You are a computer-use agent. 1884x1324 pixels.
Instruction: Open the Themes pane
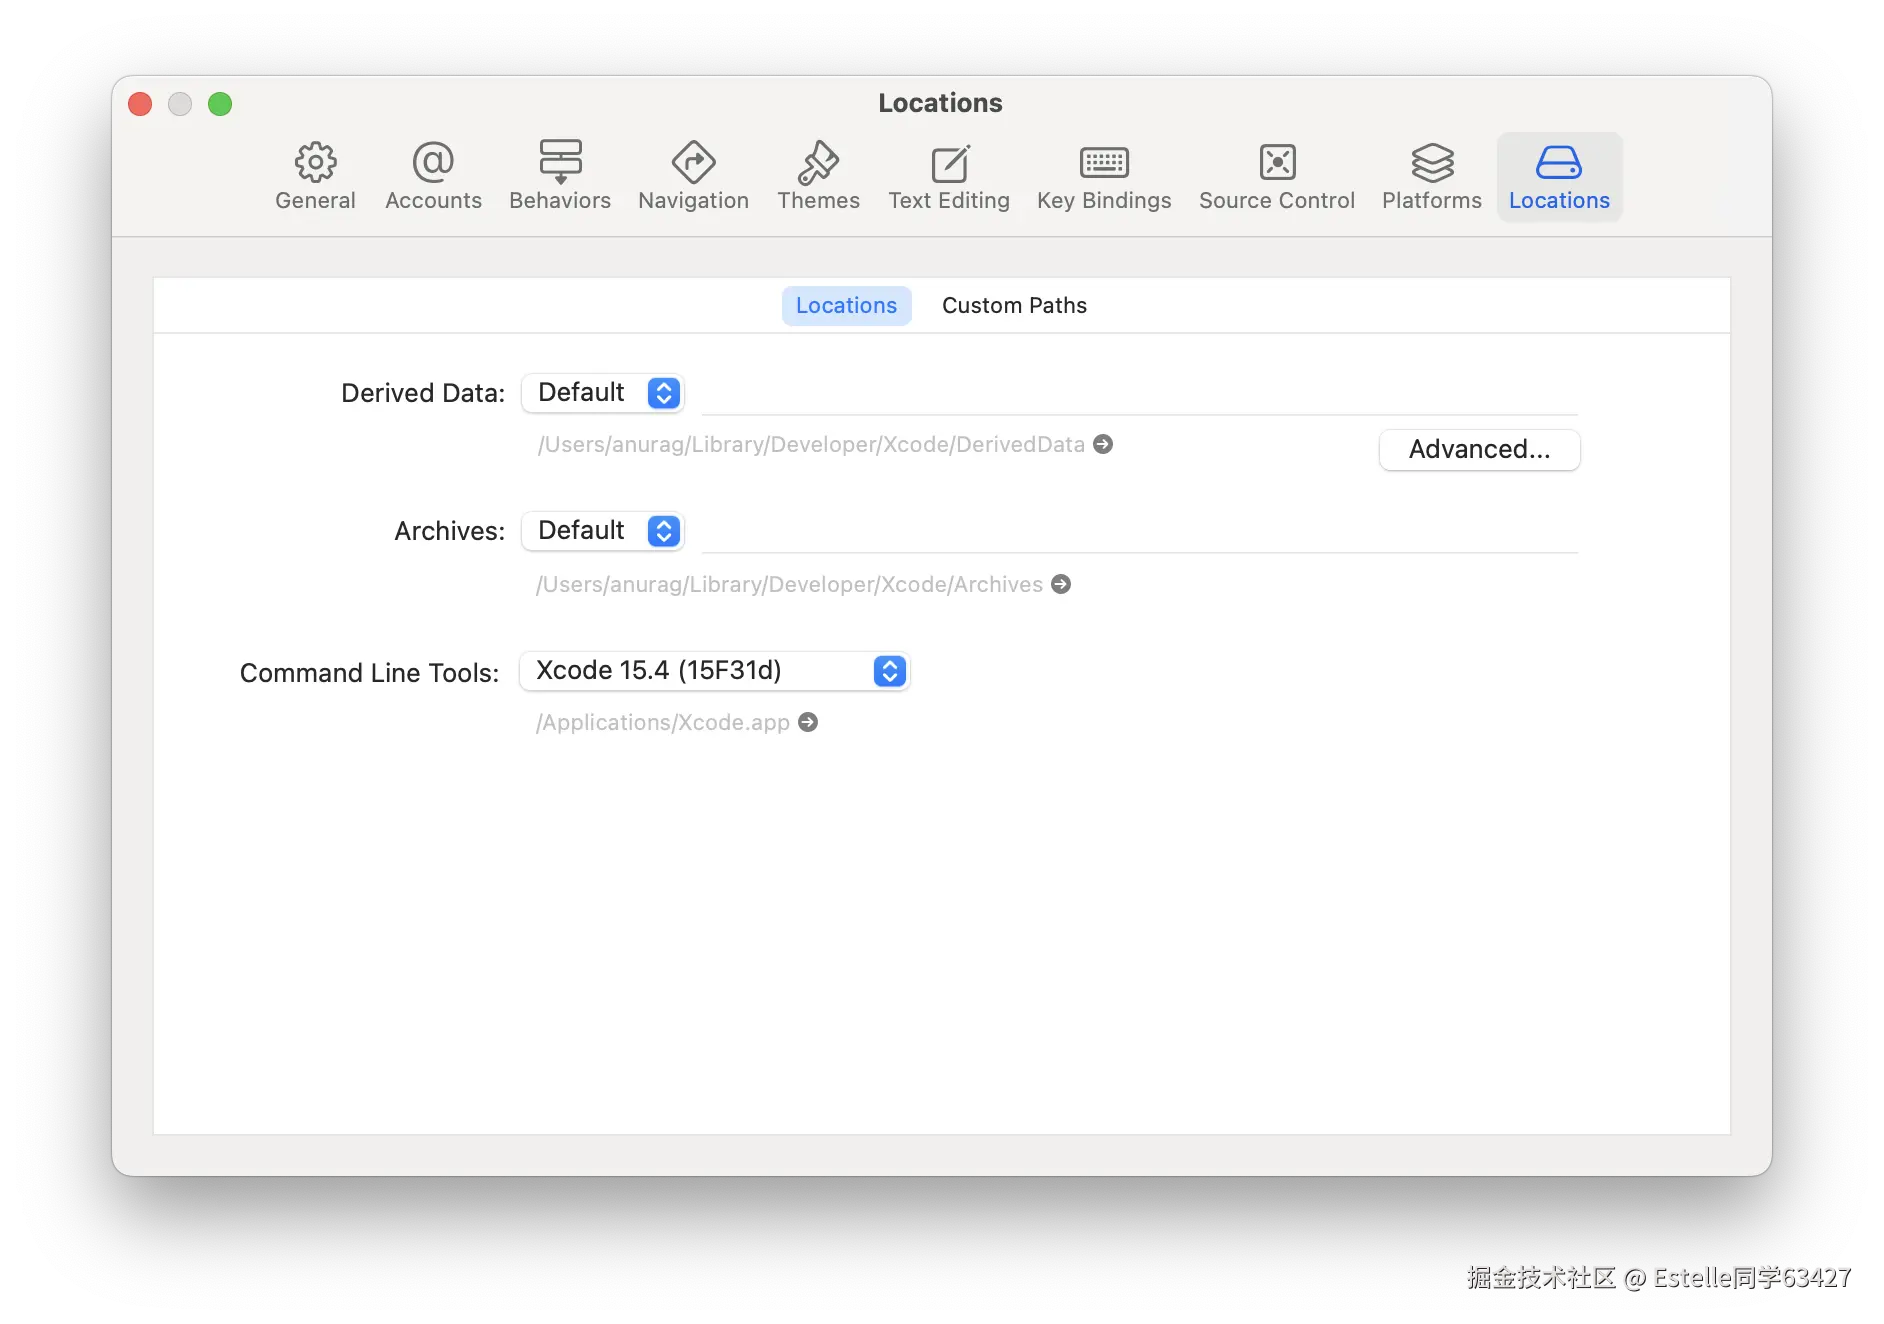(818, 175)
